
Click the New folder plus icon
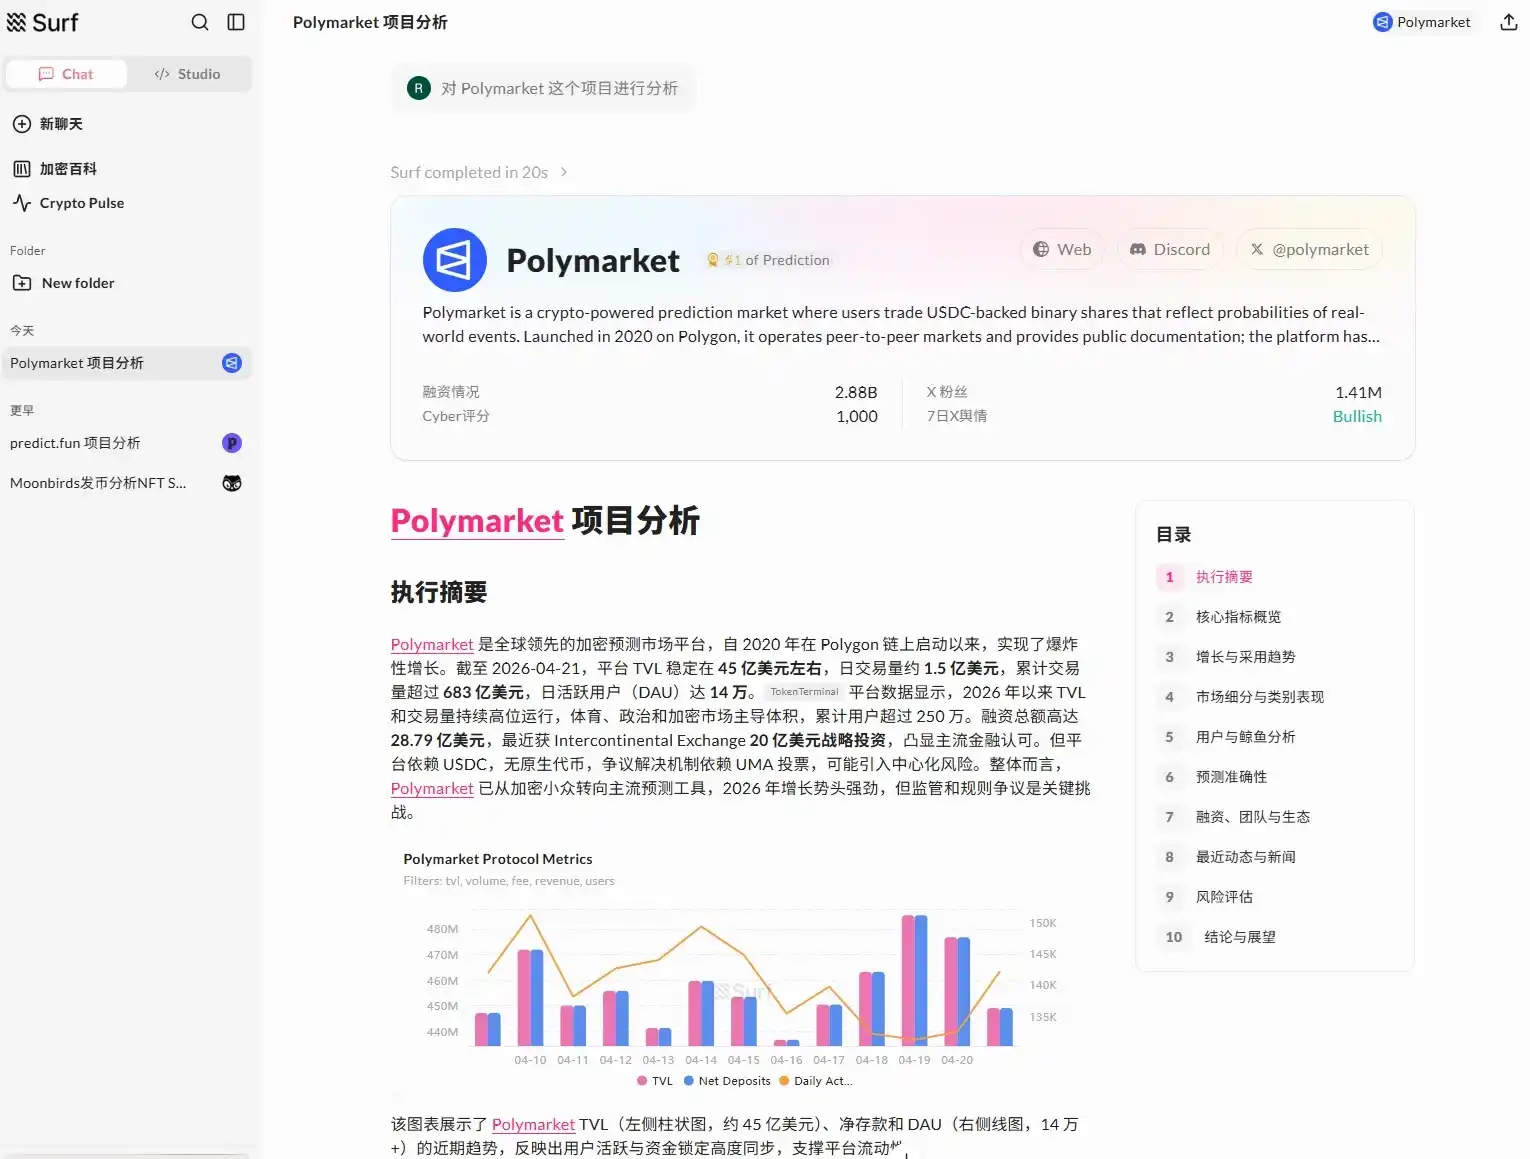click(x=22, y=283)
